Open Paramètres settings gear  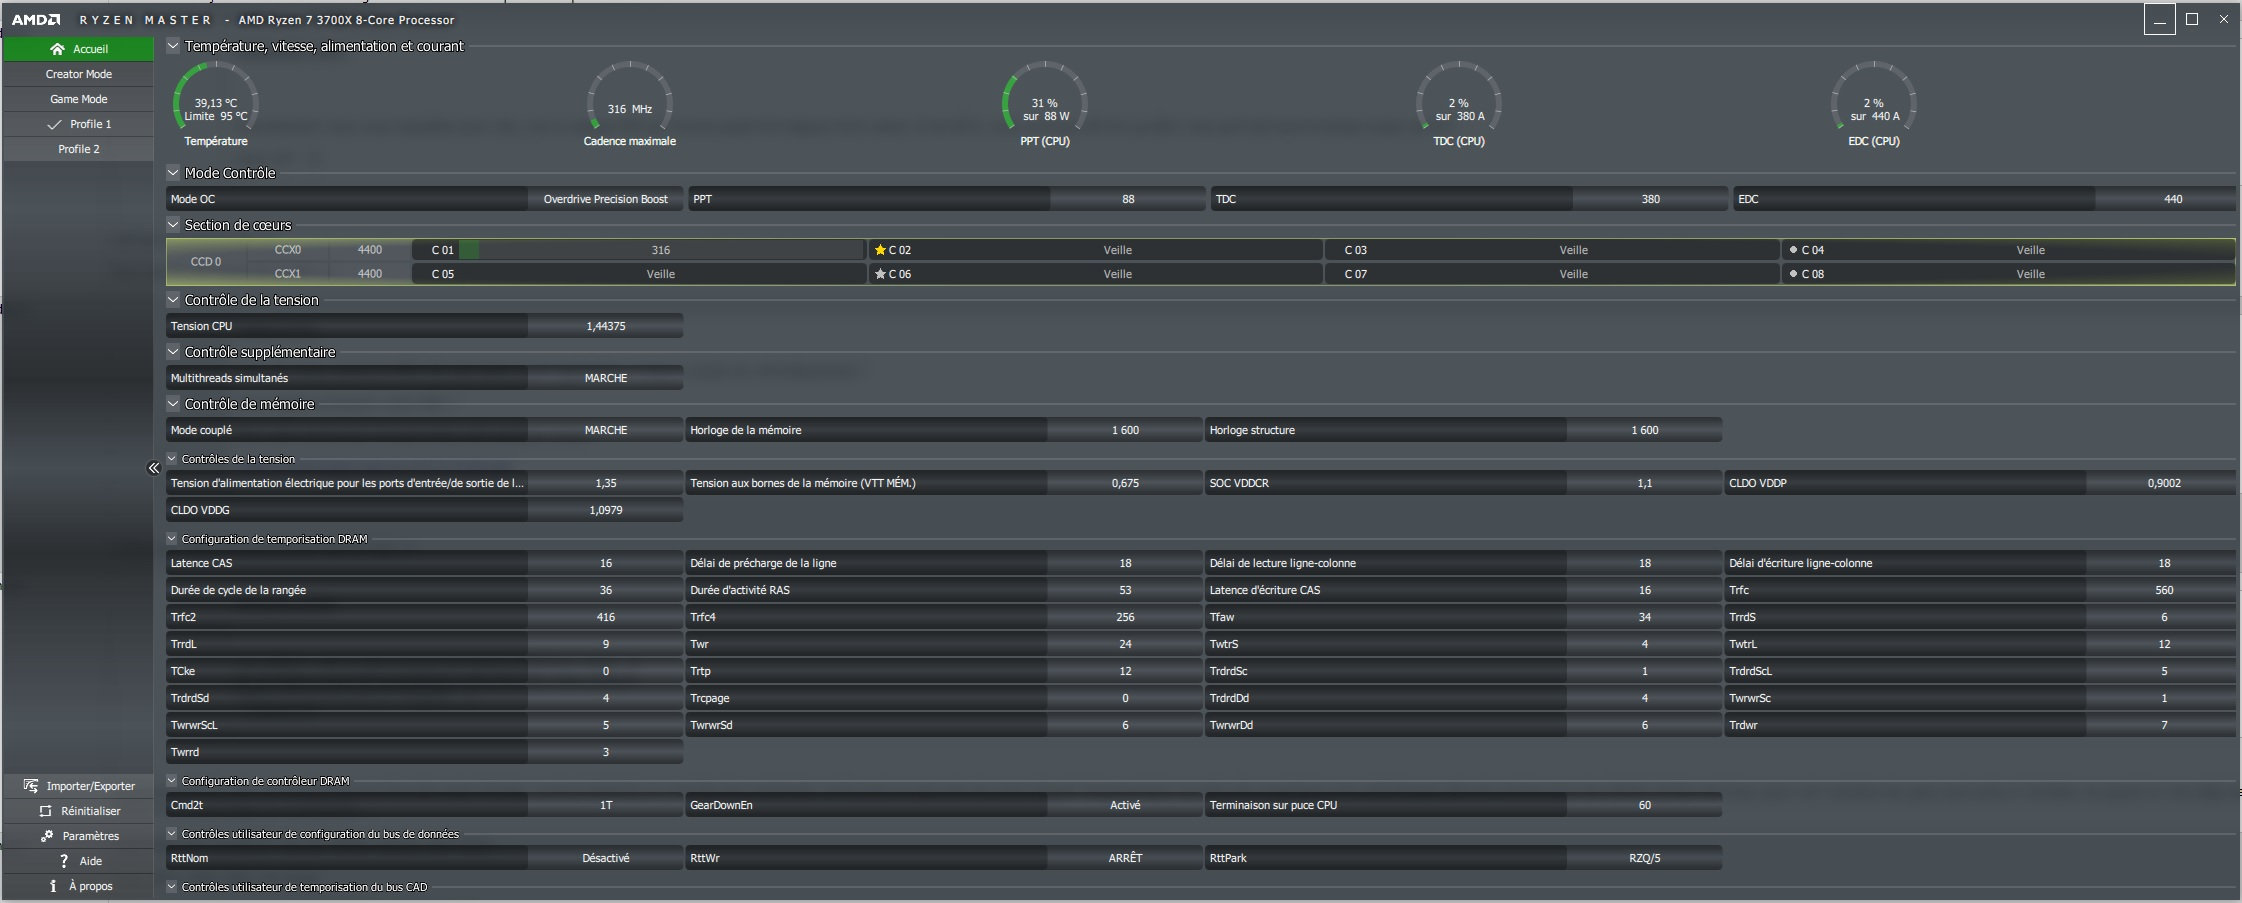[47, 836]
